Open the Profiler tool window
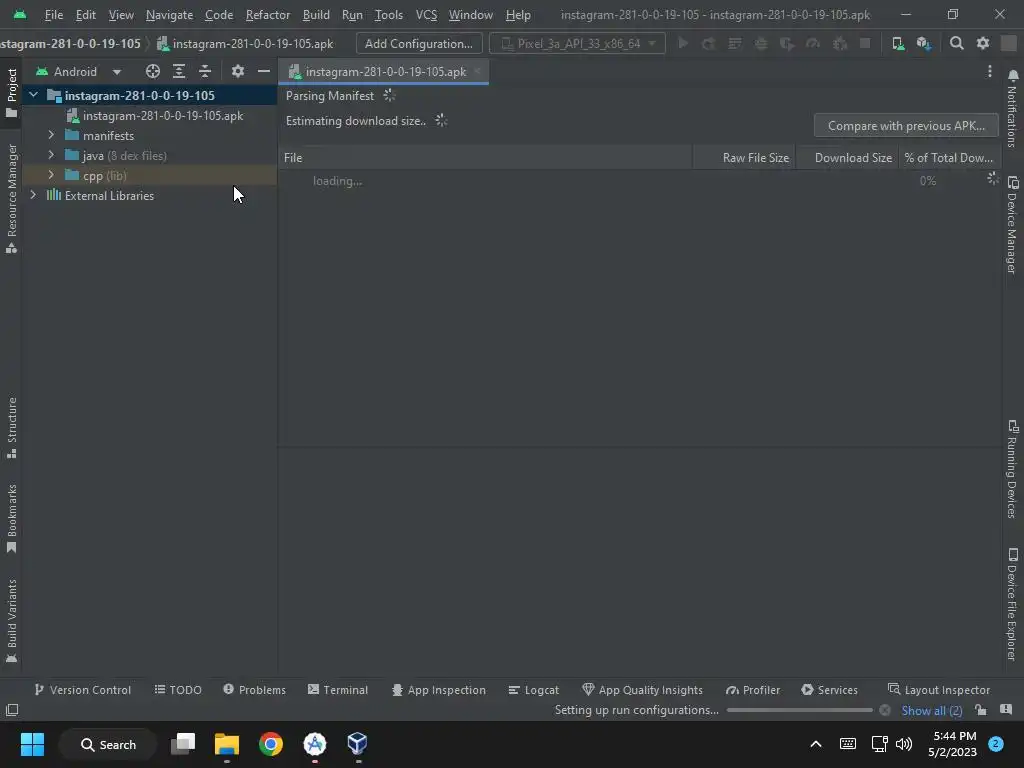1024x768 pixels. tap(753, 690)
